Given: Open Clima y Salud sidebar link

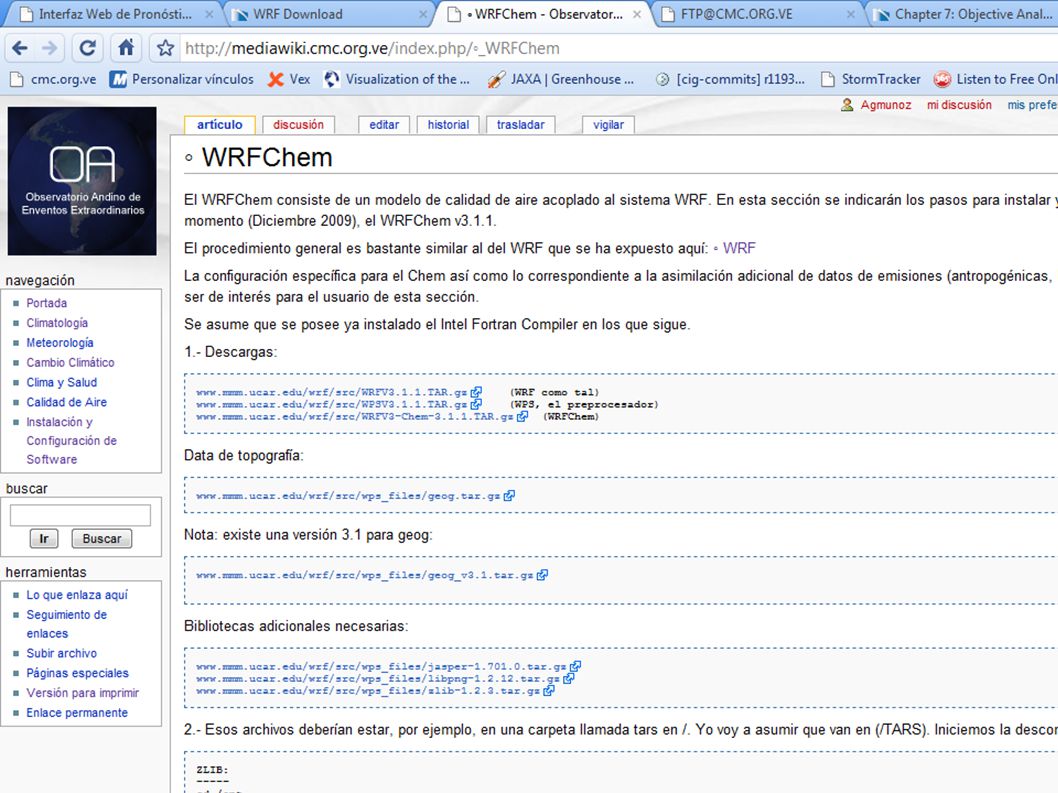Looking at the screenshot, I should pyautogui.click(x=61, y=382).
